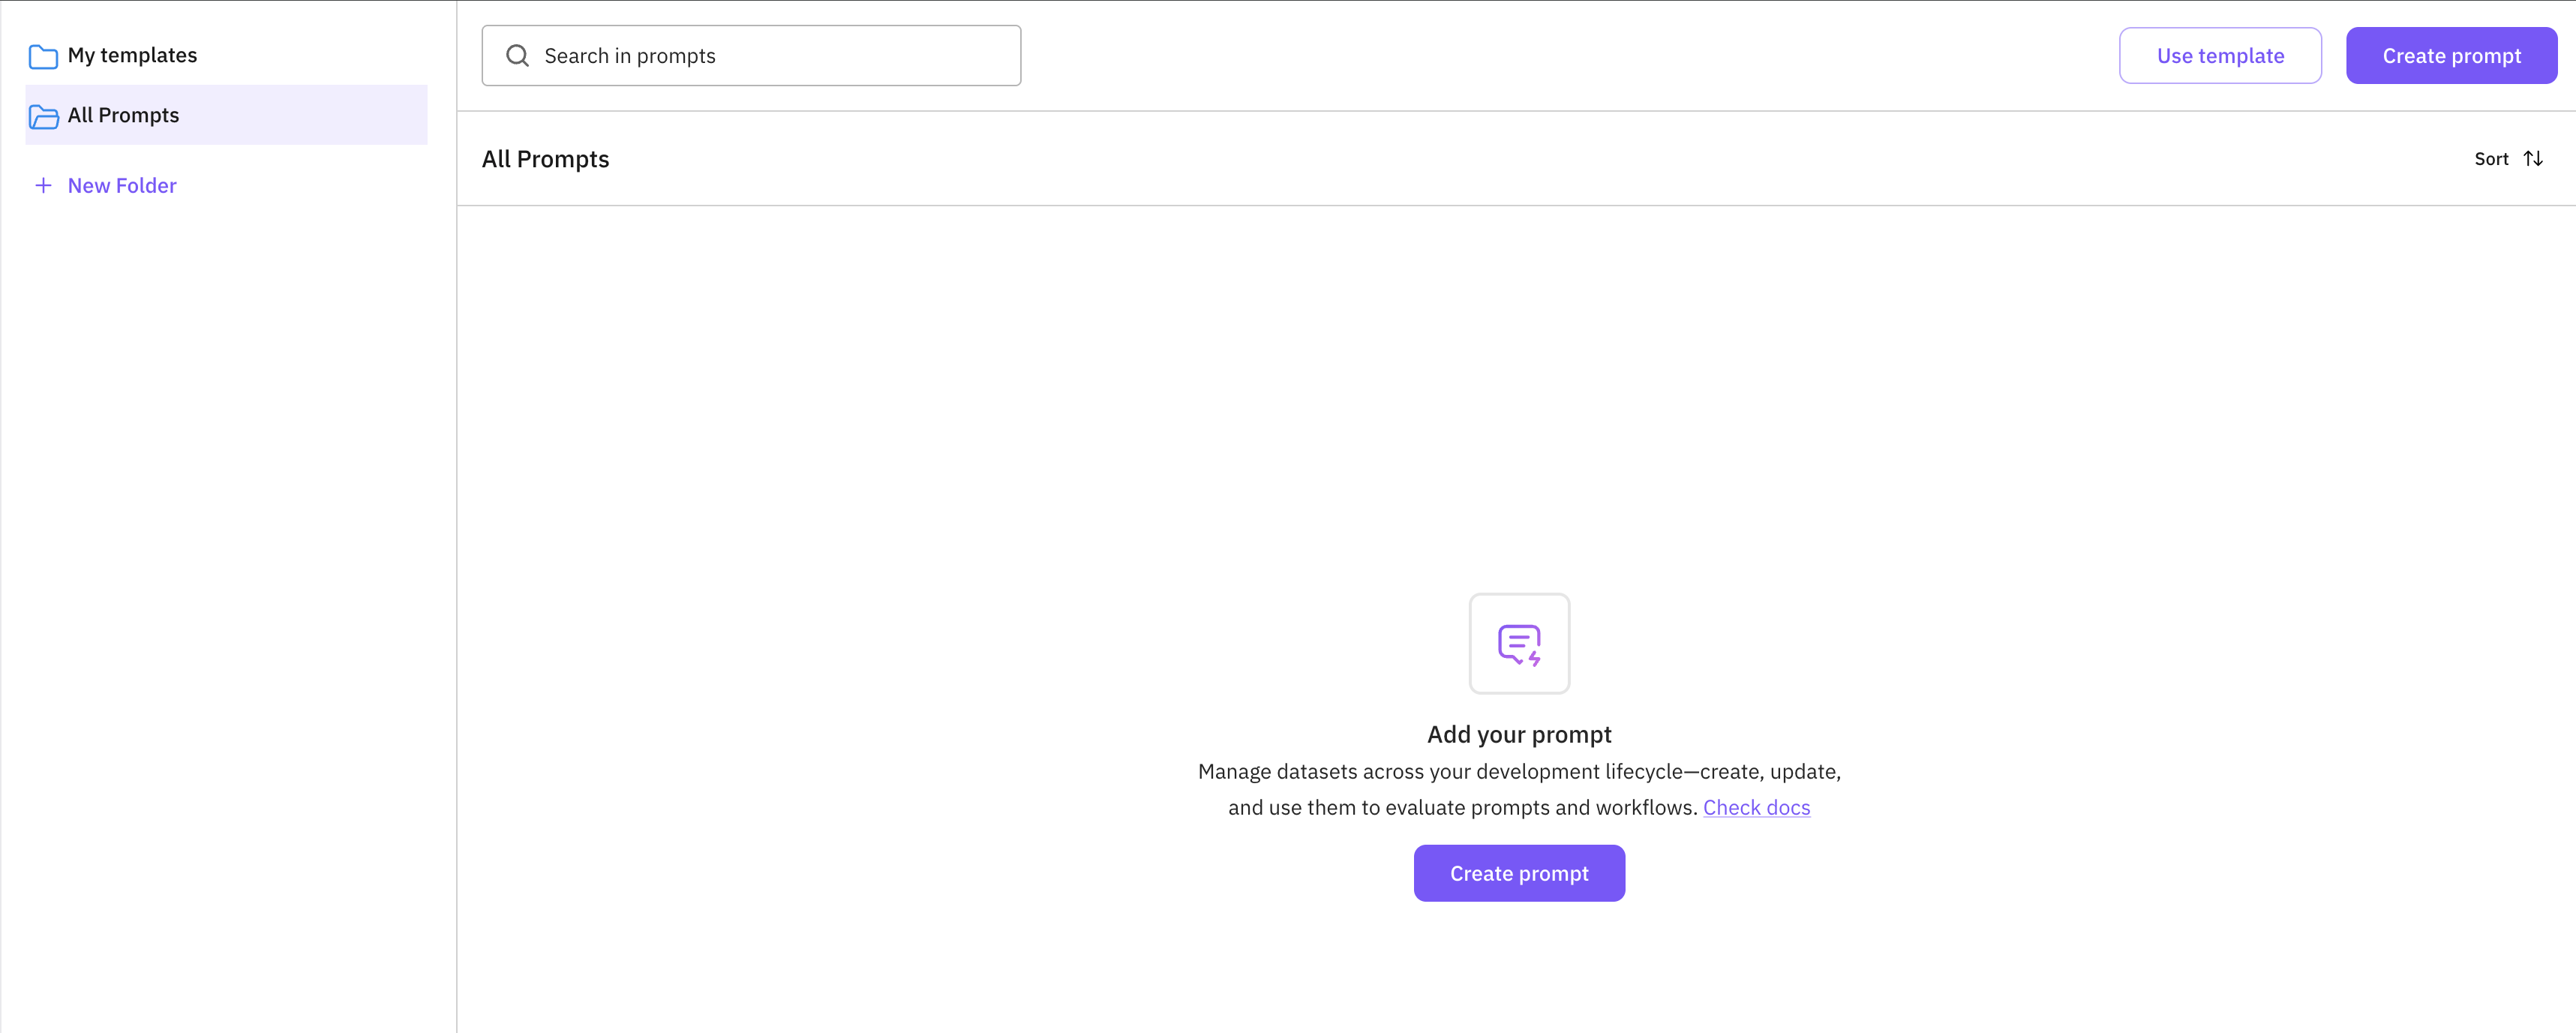Select the All Prompts sidebar entry
Viewport: 2576px width, 1033px height.
coord(123,115)
